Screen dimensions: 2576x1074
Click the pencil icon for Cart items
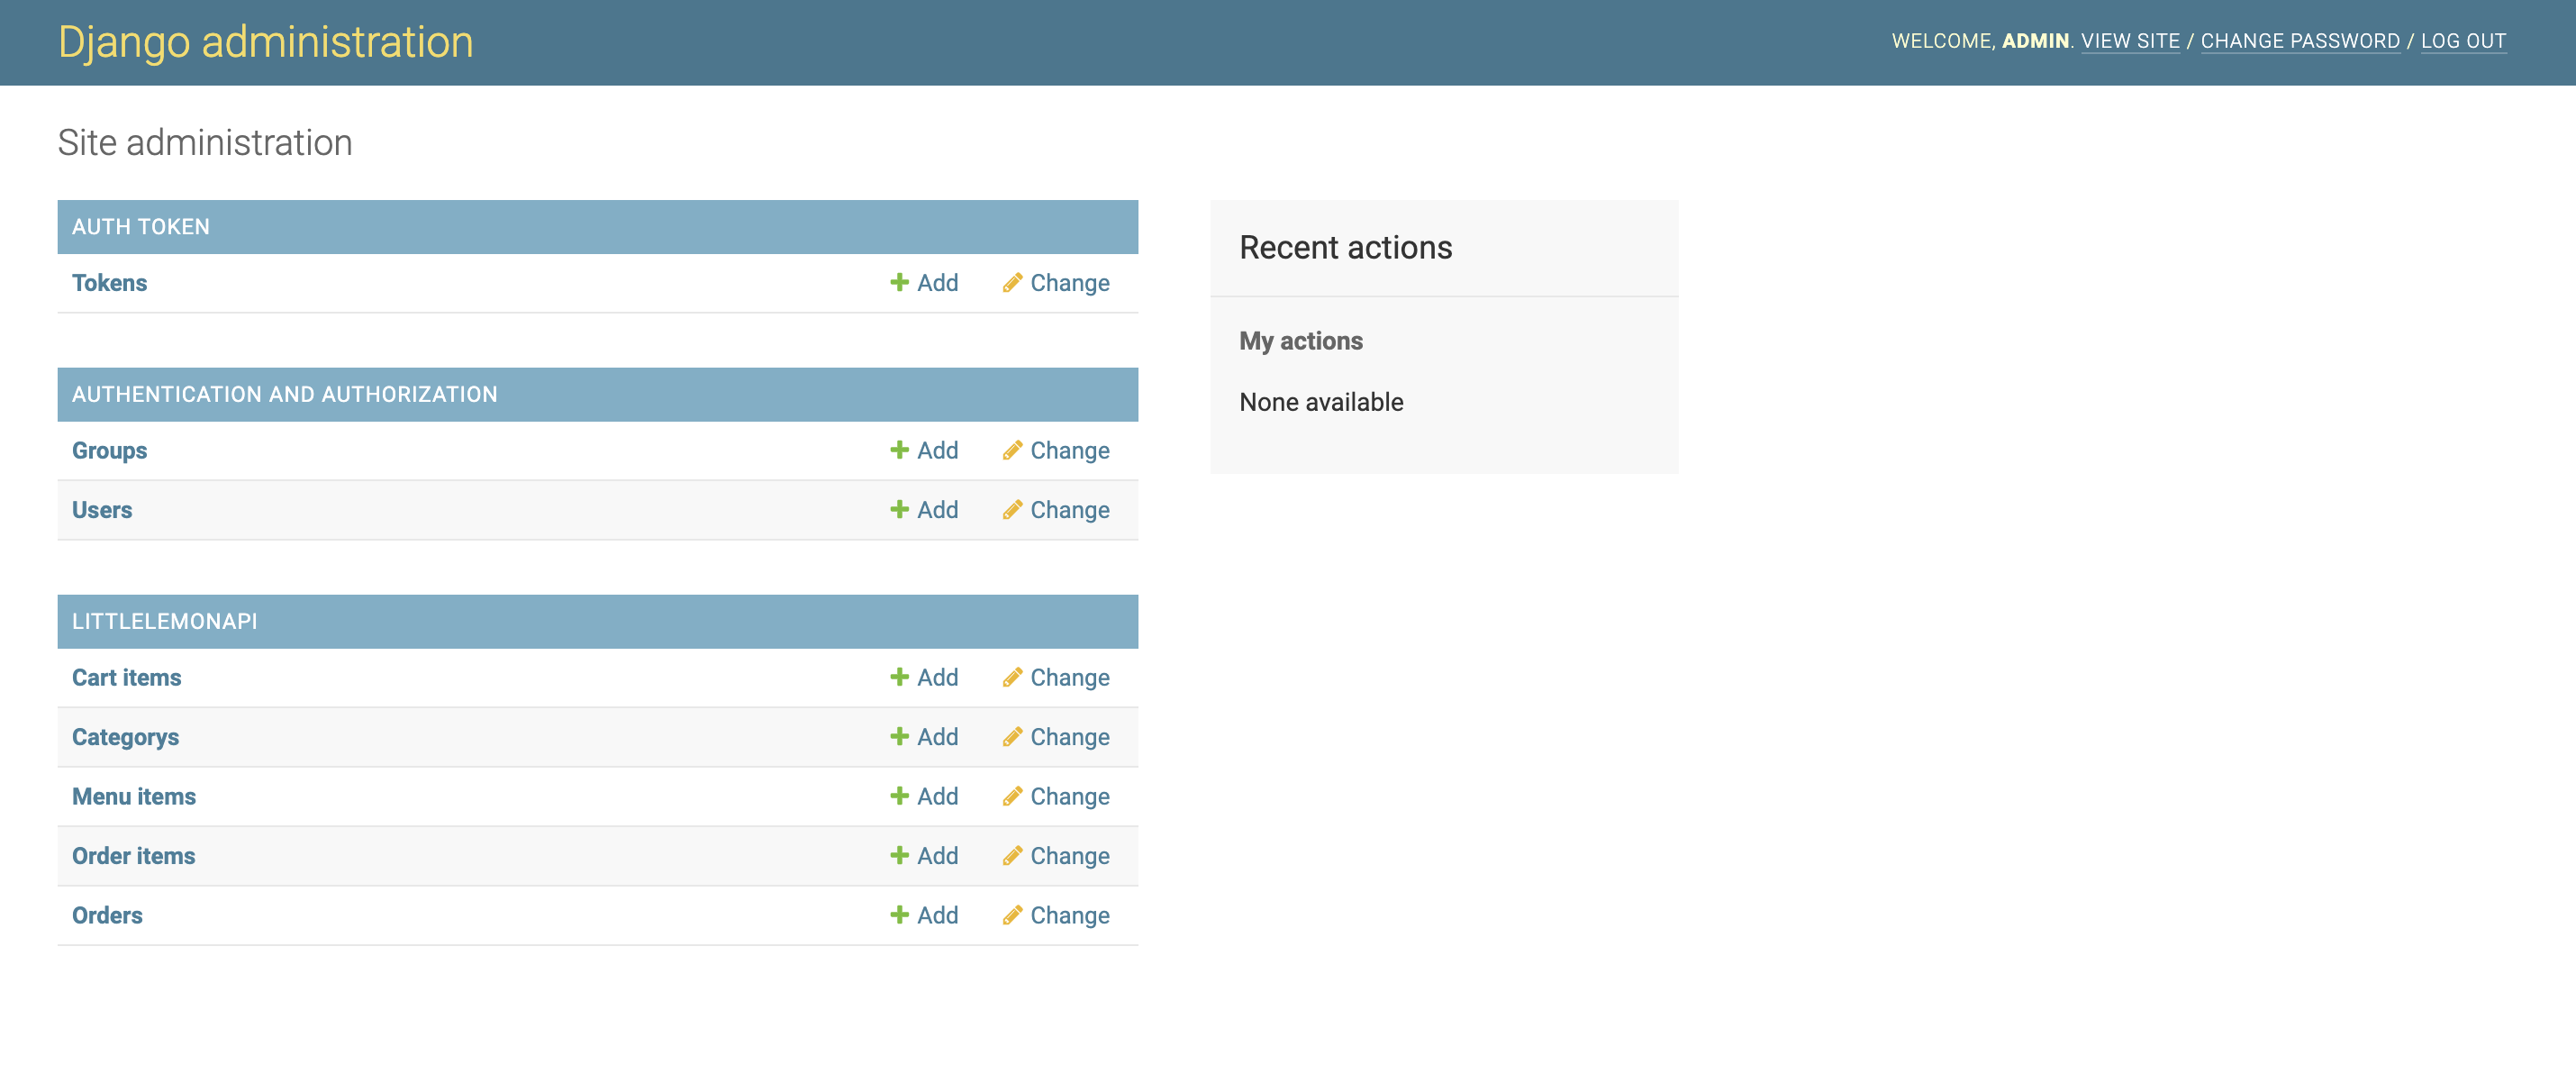point(1012,678)
